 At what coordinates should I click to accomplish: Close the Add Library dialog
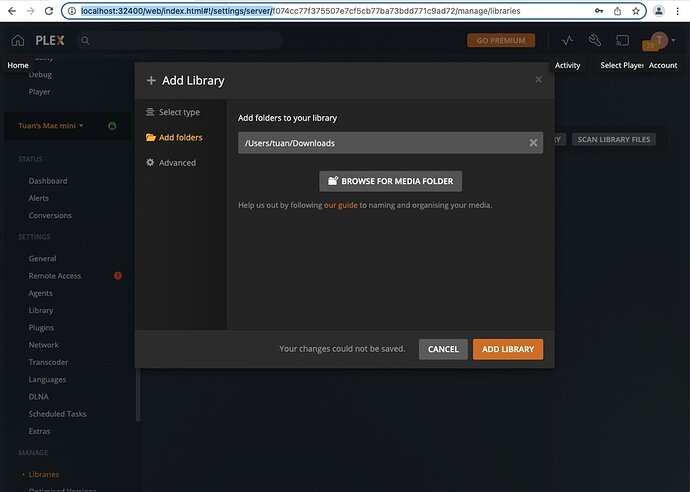[x=538, y=80]
